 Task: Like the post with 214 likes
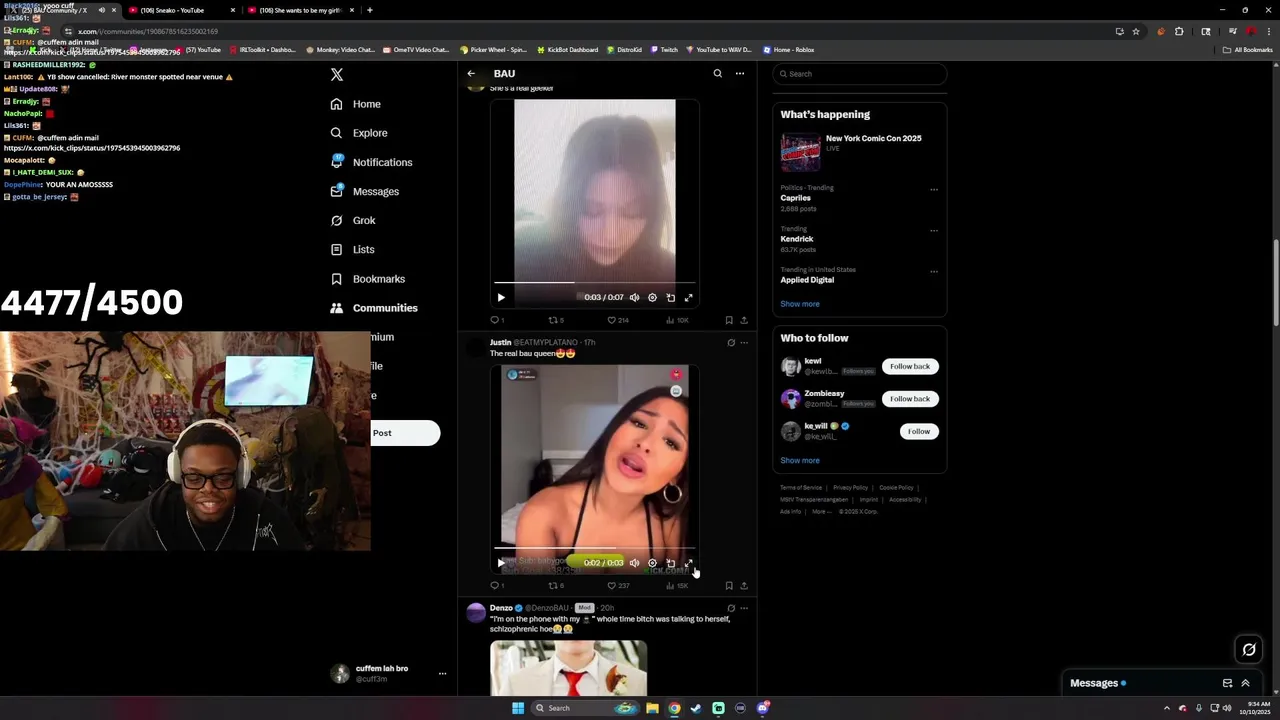pyautogui.click(x=618, y=320)
